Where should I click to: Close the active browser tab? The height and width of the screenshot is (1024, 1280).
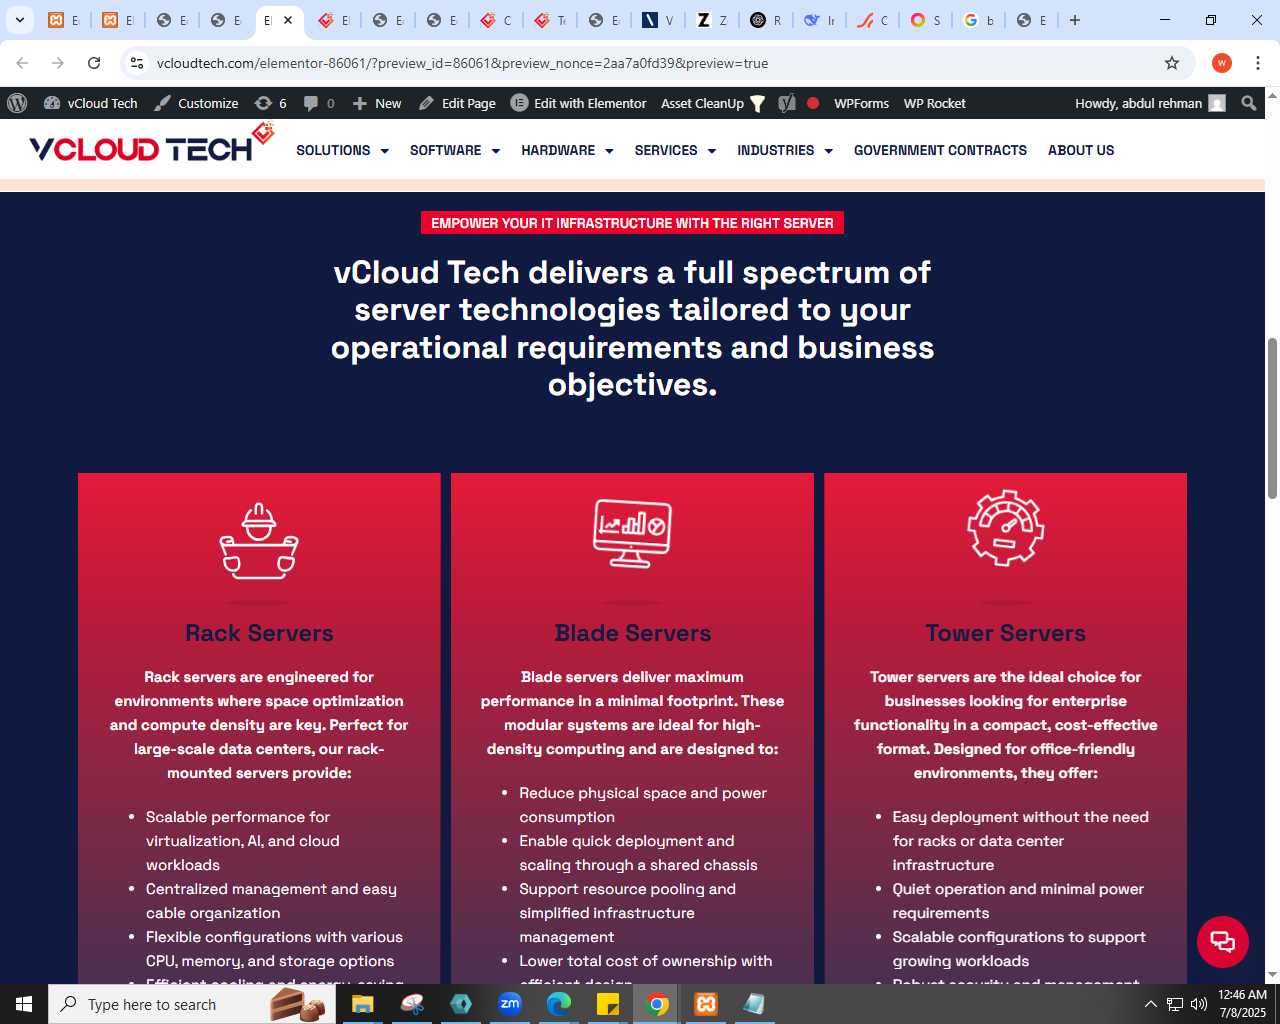288,20
